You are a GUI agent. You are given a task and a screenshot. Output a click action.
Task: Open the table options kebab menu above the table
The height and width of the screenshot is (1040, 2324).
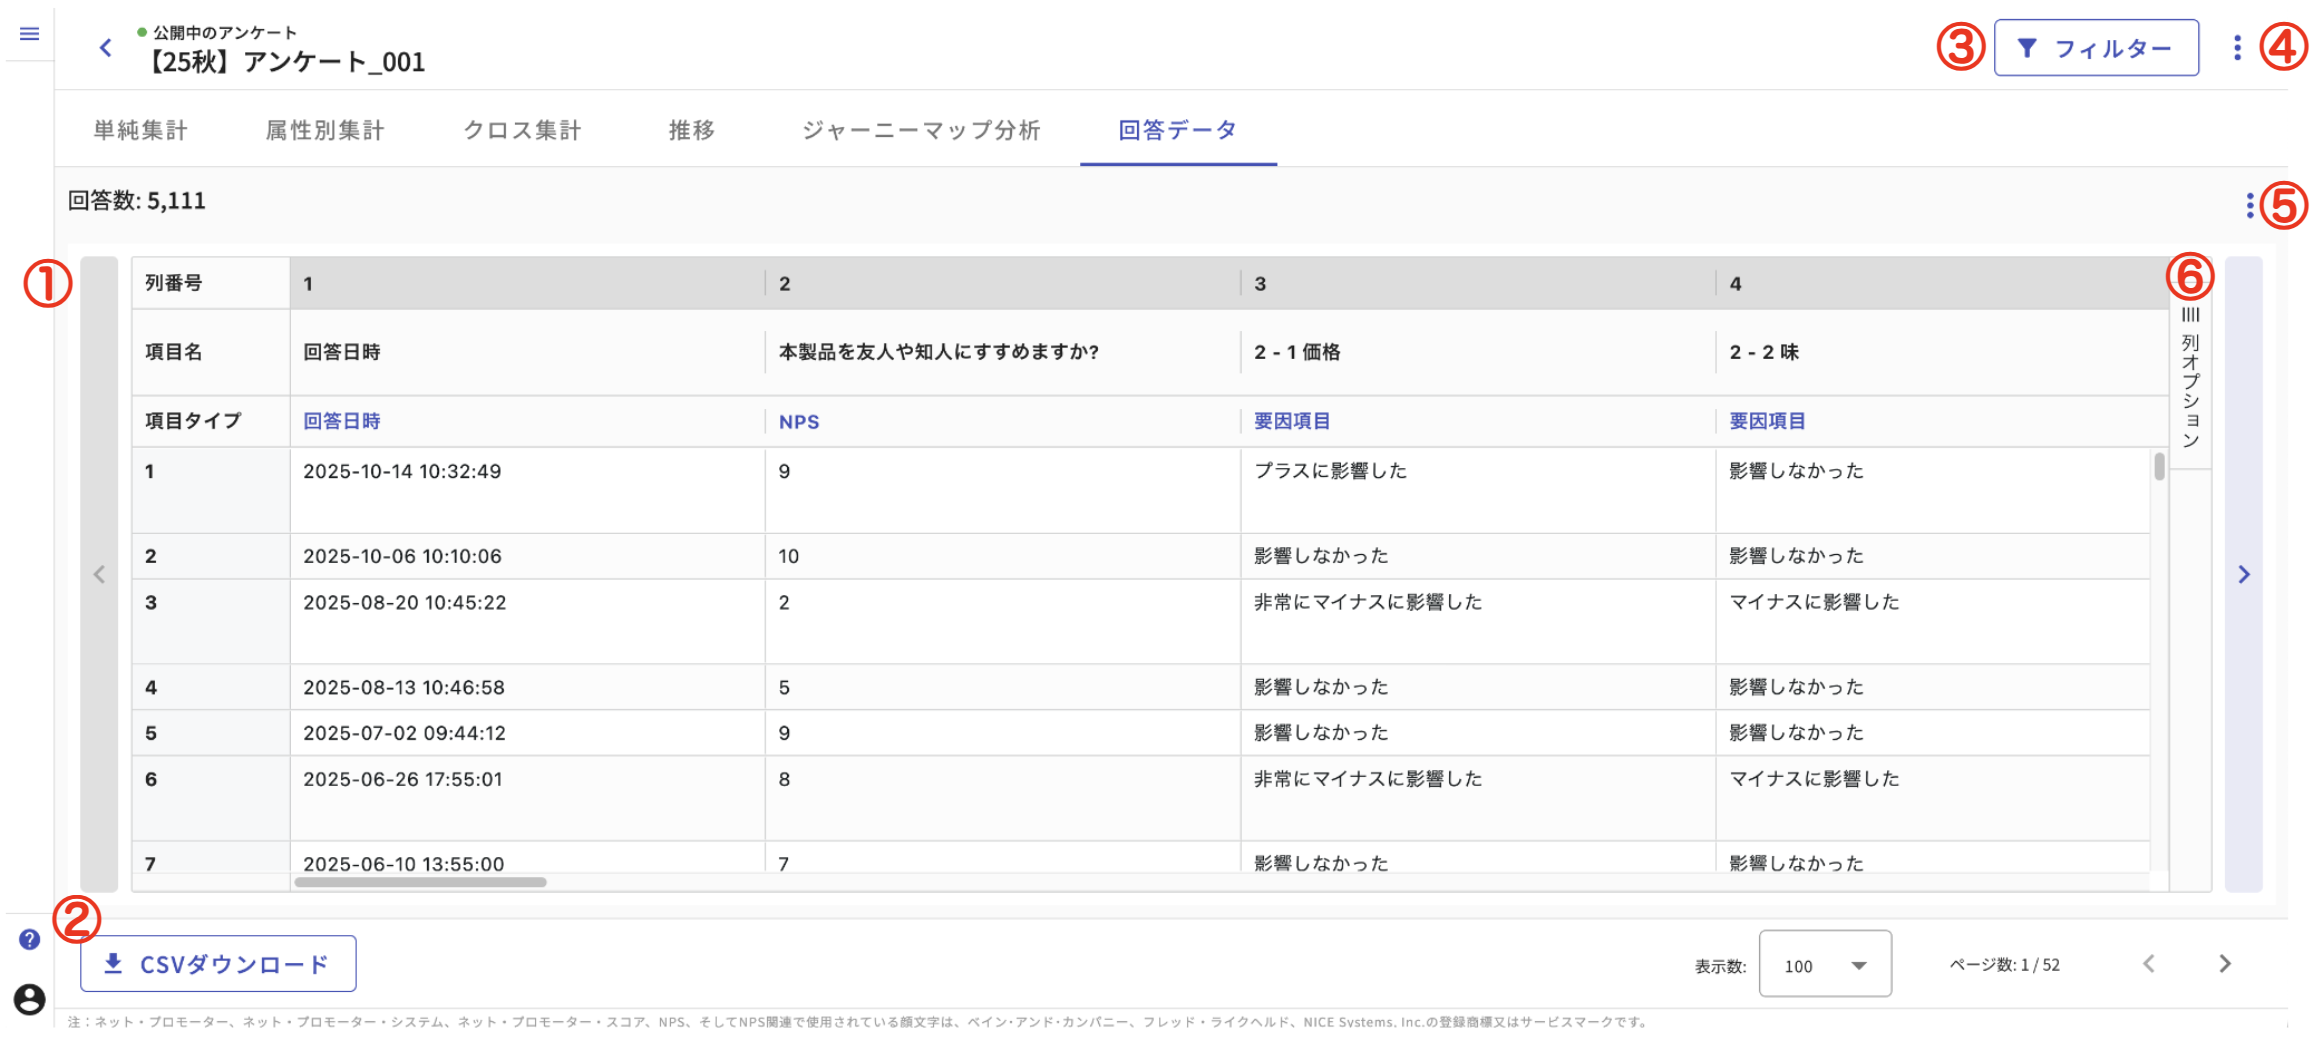(x=2251, y=205)
